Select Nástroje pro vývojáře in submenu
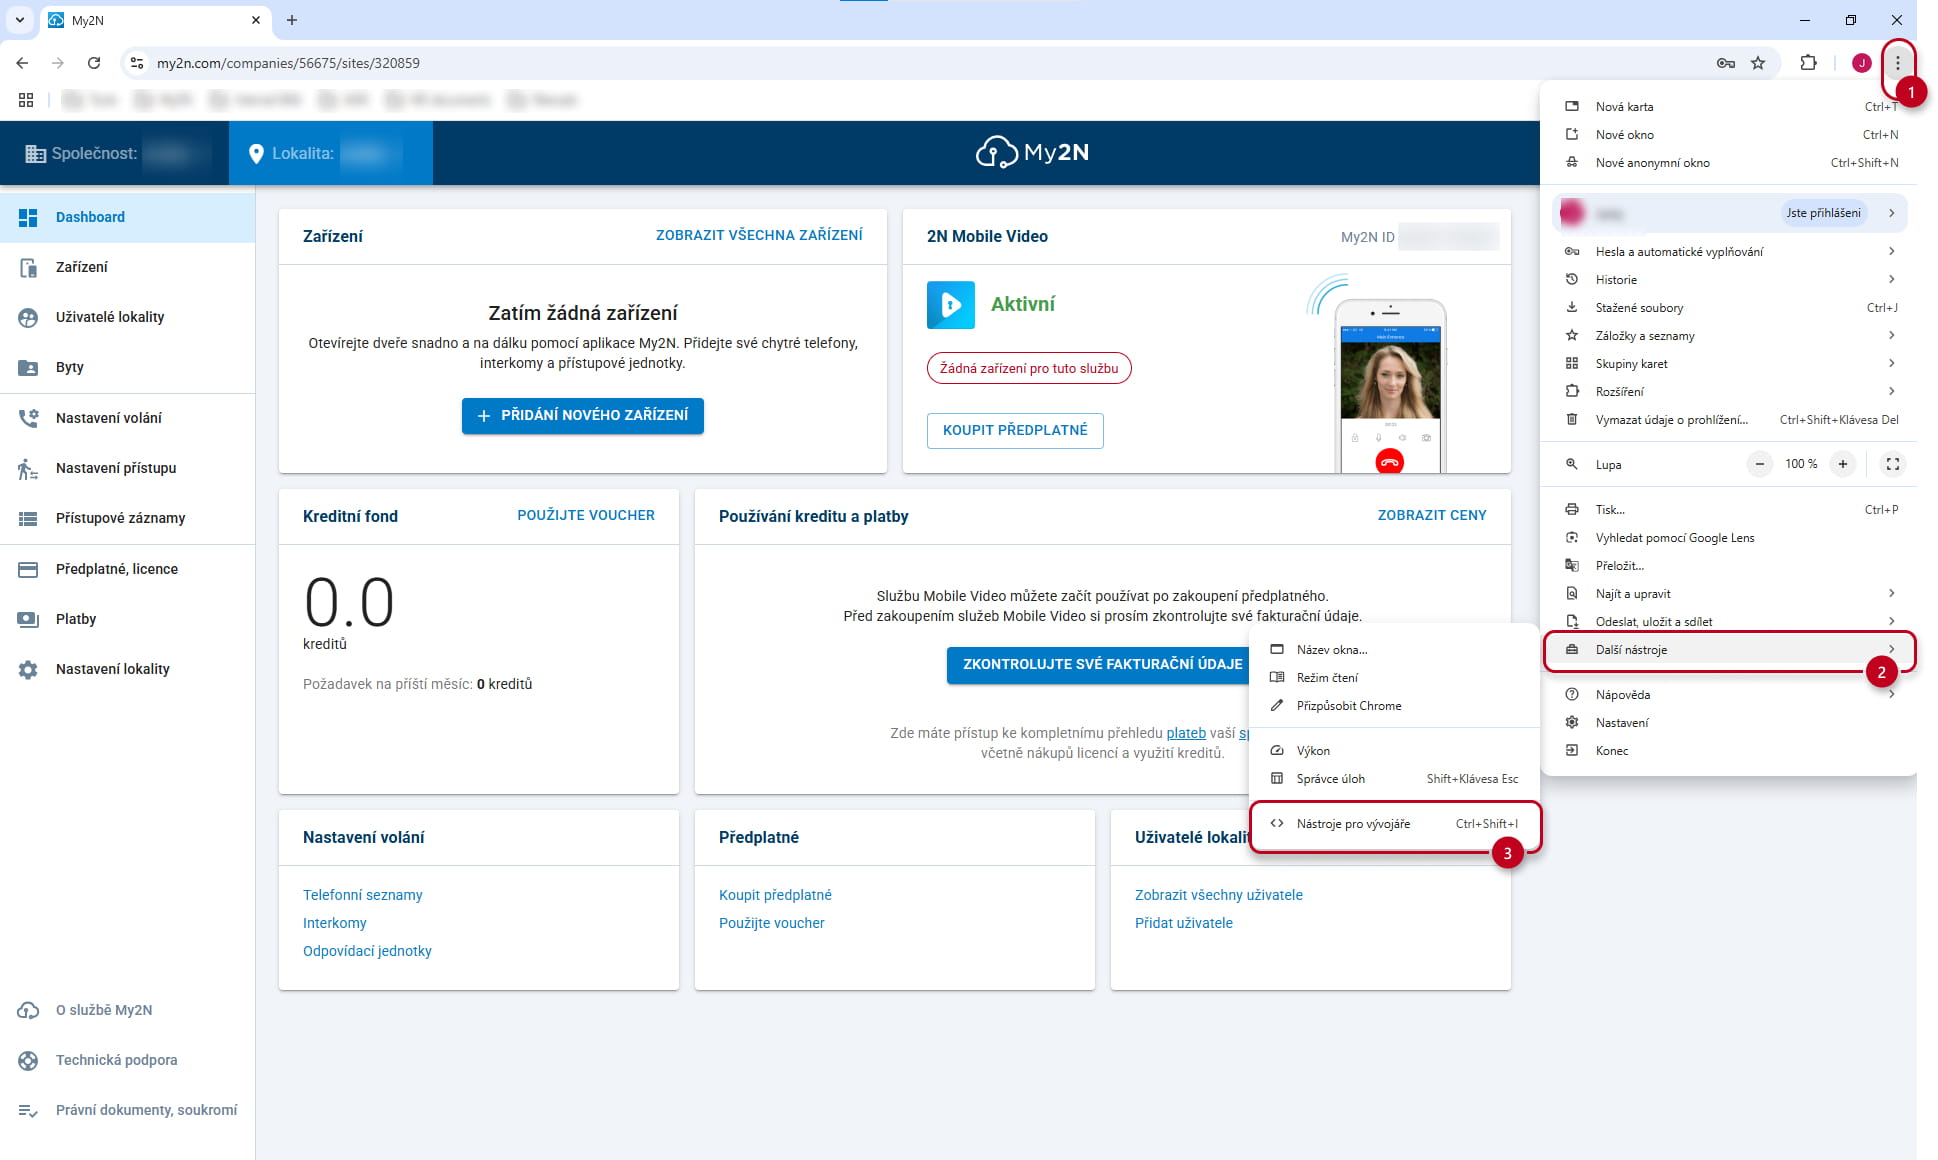 (x=1395, y=824)
